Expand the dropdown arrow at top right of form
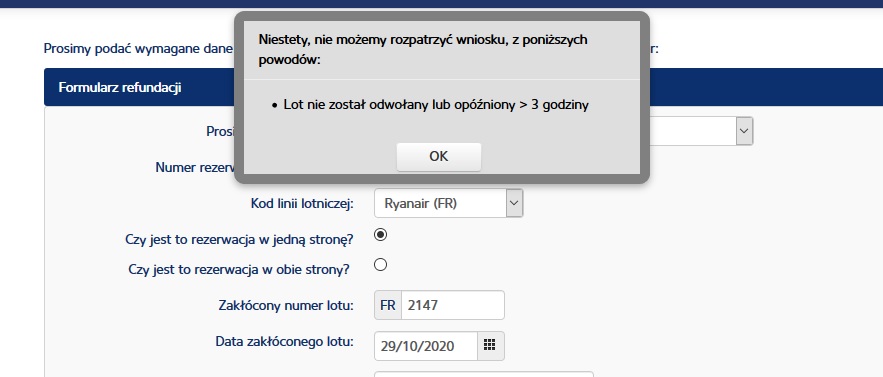Viewport: 883px width, 377px height. [x=744, y=131]
